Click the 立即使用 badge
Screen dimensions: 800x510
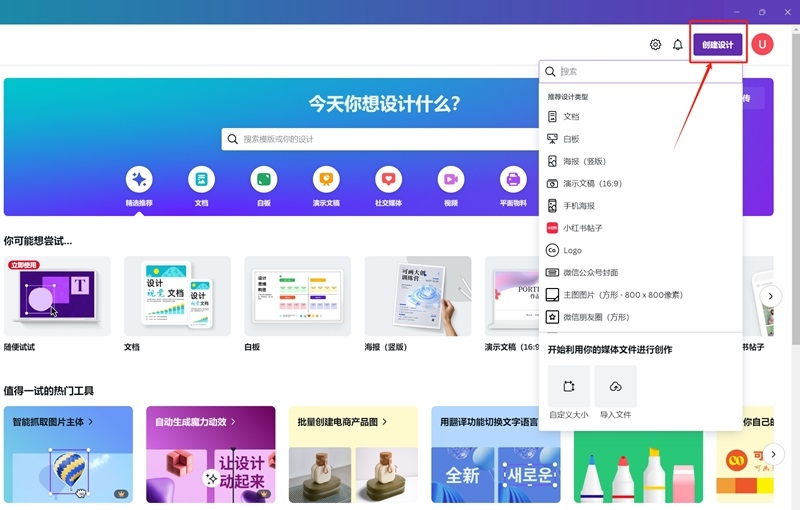[x=24, y=265]
